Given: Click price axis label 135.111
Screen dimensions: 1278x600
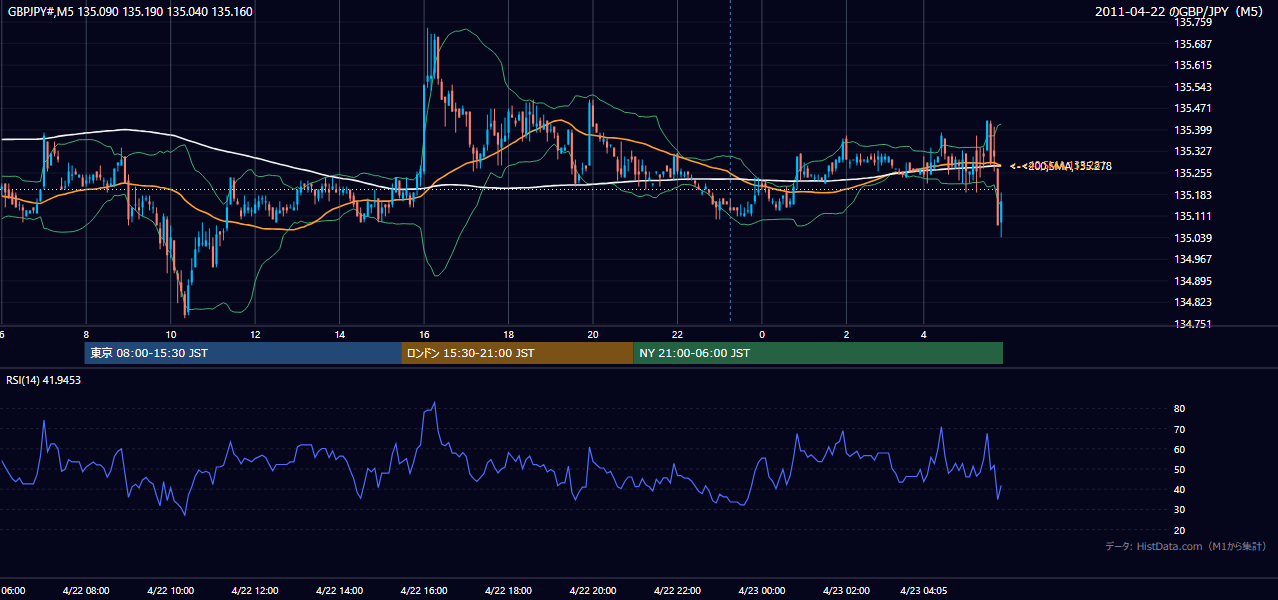Looking at the screenshot, I should [x=1193, y=216].
